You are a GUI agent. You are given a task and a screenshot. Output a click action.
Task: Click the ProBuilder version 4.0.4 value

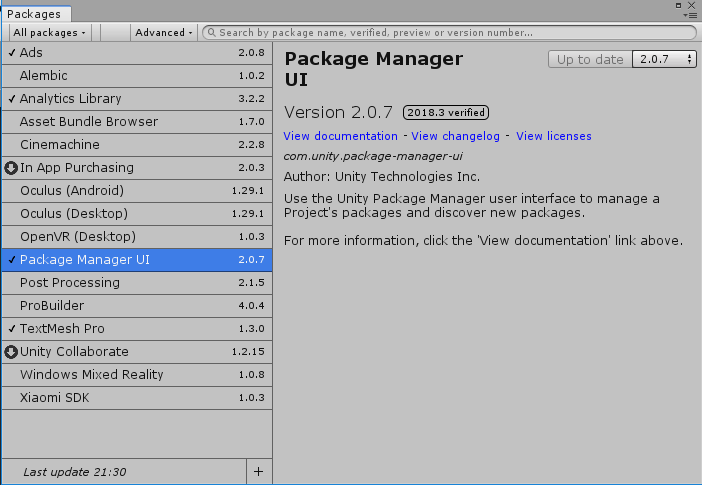(x=251, y=306)
